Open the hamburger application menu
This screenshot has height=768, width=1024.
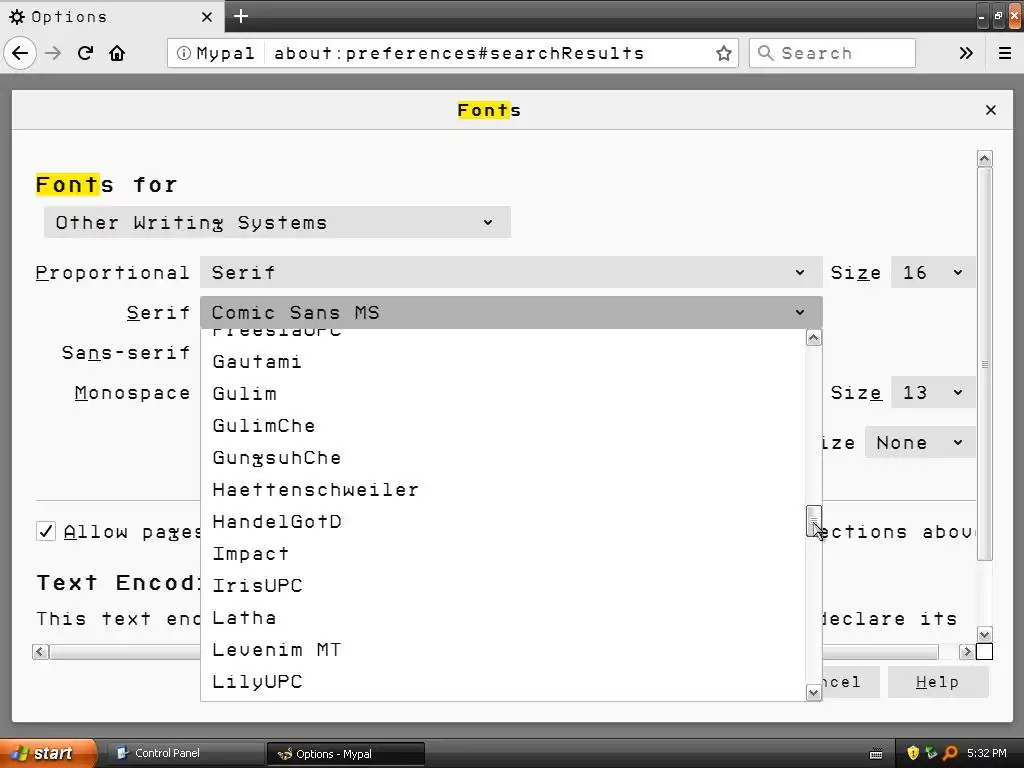pyautogui.click(x=1005, y=53)
